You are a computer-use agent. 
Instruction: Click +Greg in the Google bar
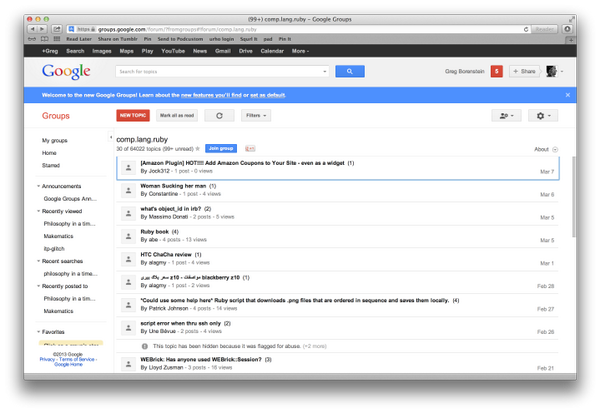50,51
